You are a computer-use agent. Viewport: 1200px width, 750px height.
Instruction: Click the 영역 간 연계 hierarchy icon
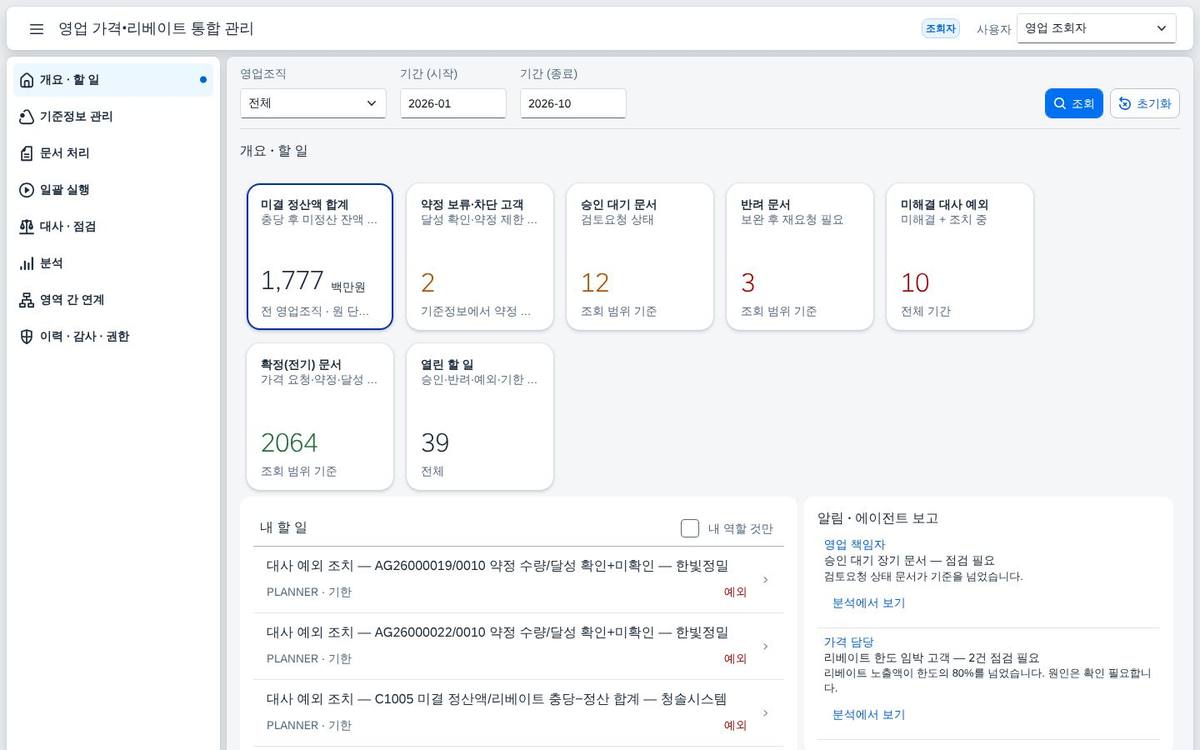tap(27, 300)
